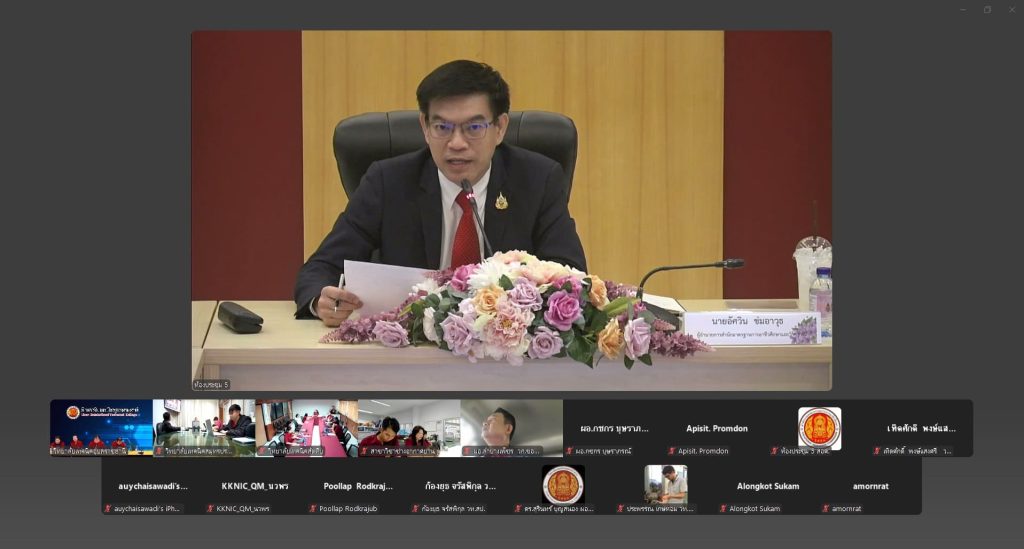The image size is (1024, 549).
Task: Click muted mic icon for Alongkot Sukam
Action: [723, 509]
